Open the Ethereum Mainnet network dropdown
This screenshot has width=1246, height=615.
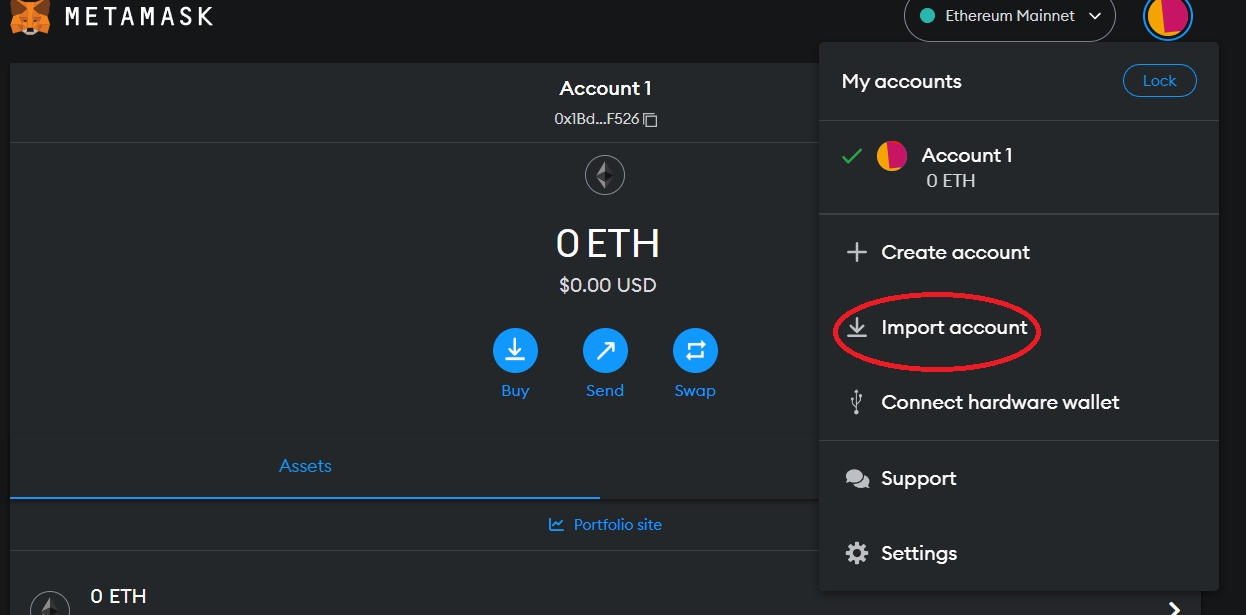click(1009, 17)
